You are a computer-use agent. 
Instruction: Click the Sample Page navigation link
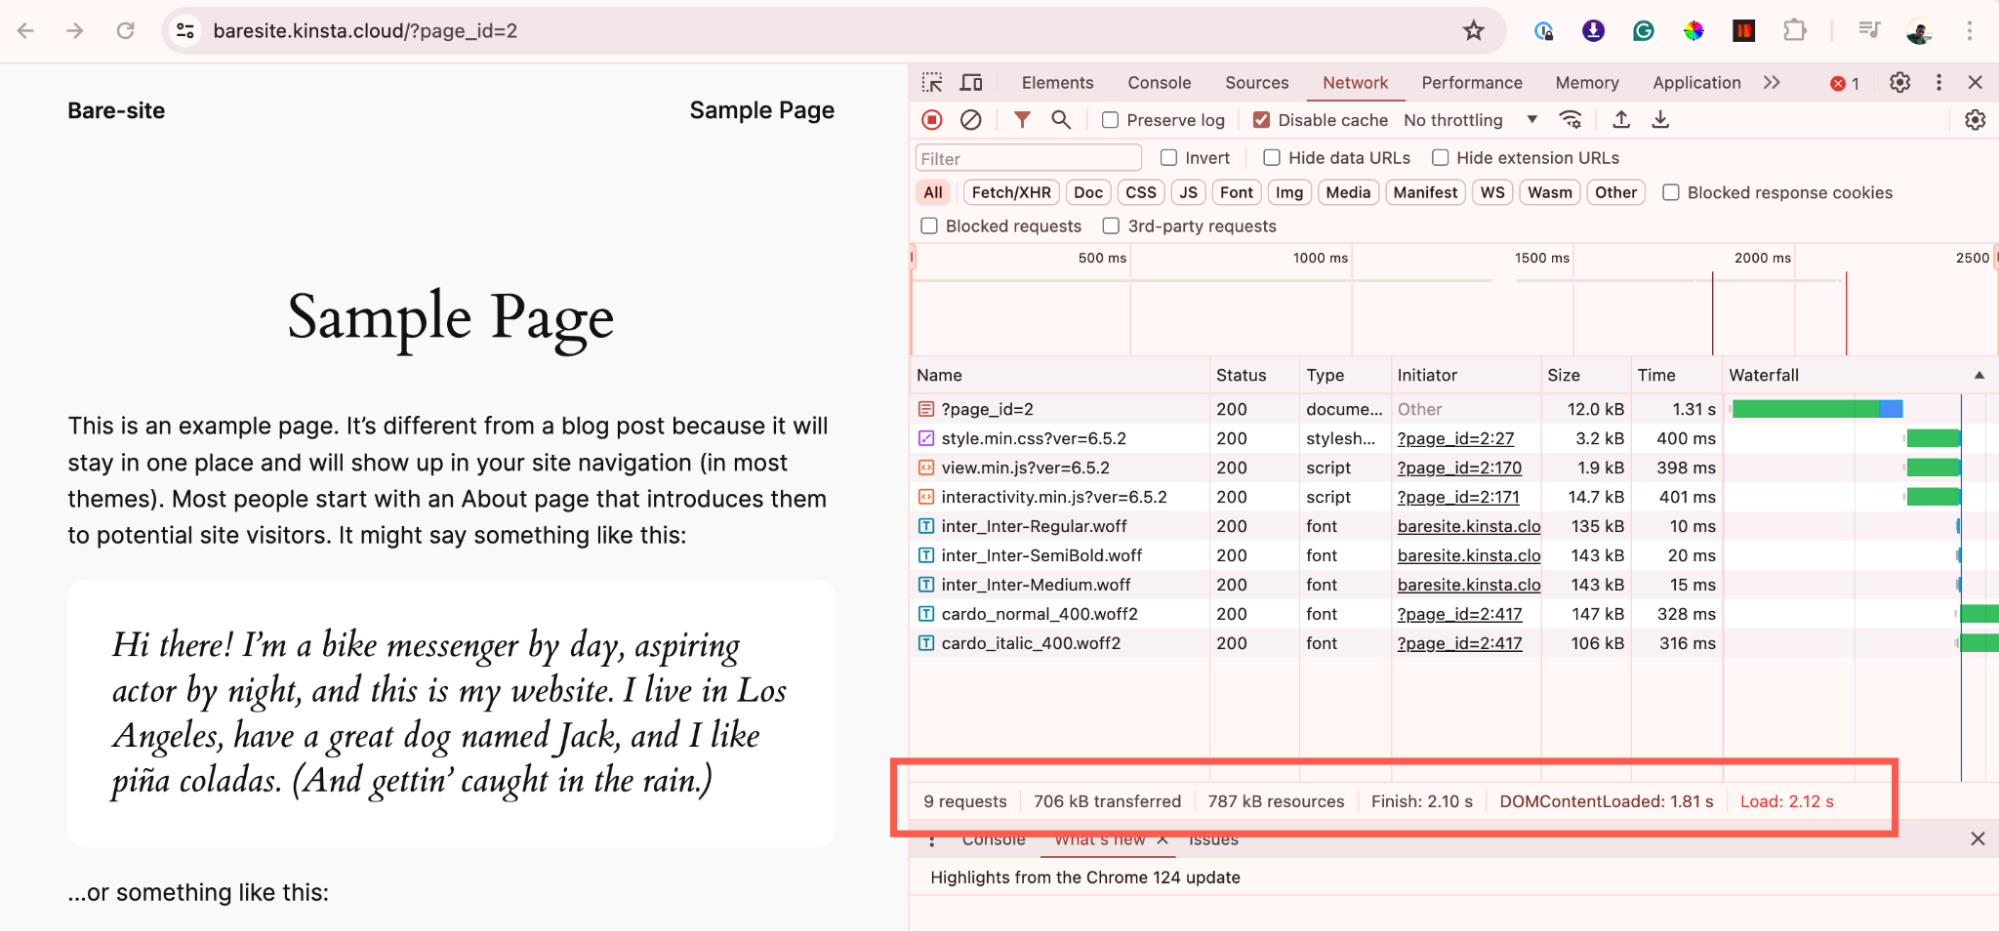pos(762,111)
